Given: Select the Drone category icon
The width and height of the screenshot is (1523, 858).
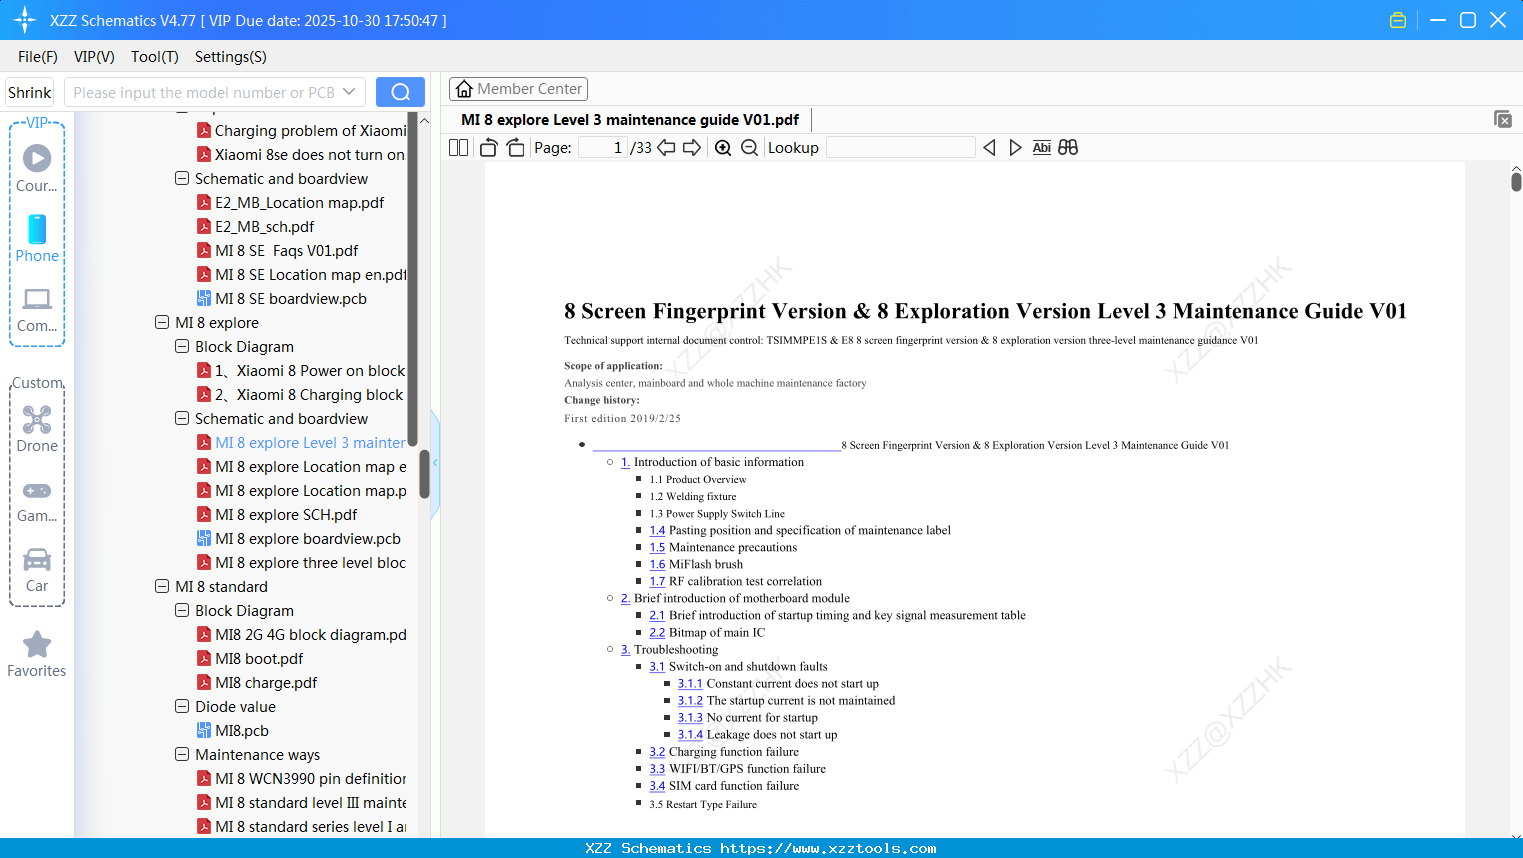Looking at the screenshot, I should [37, 429].
